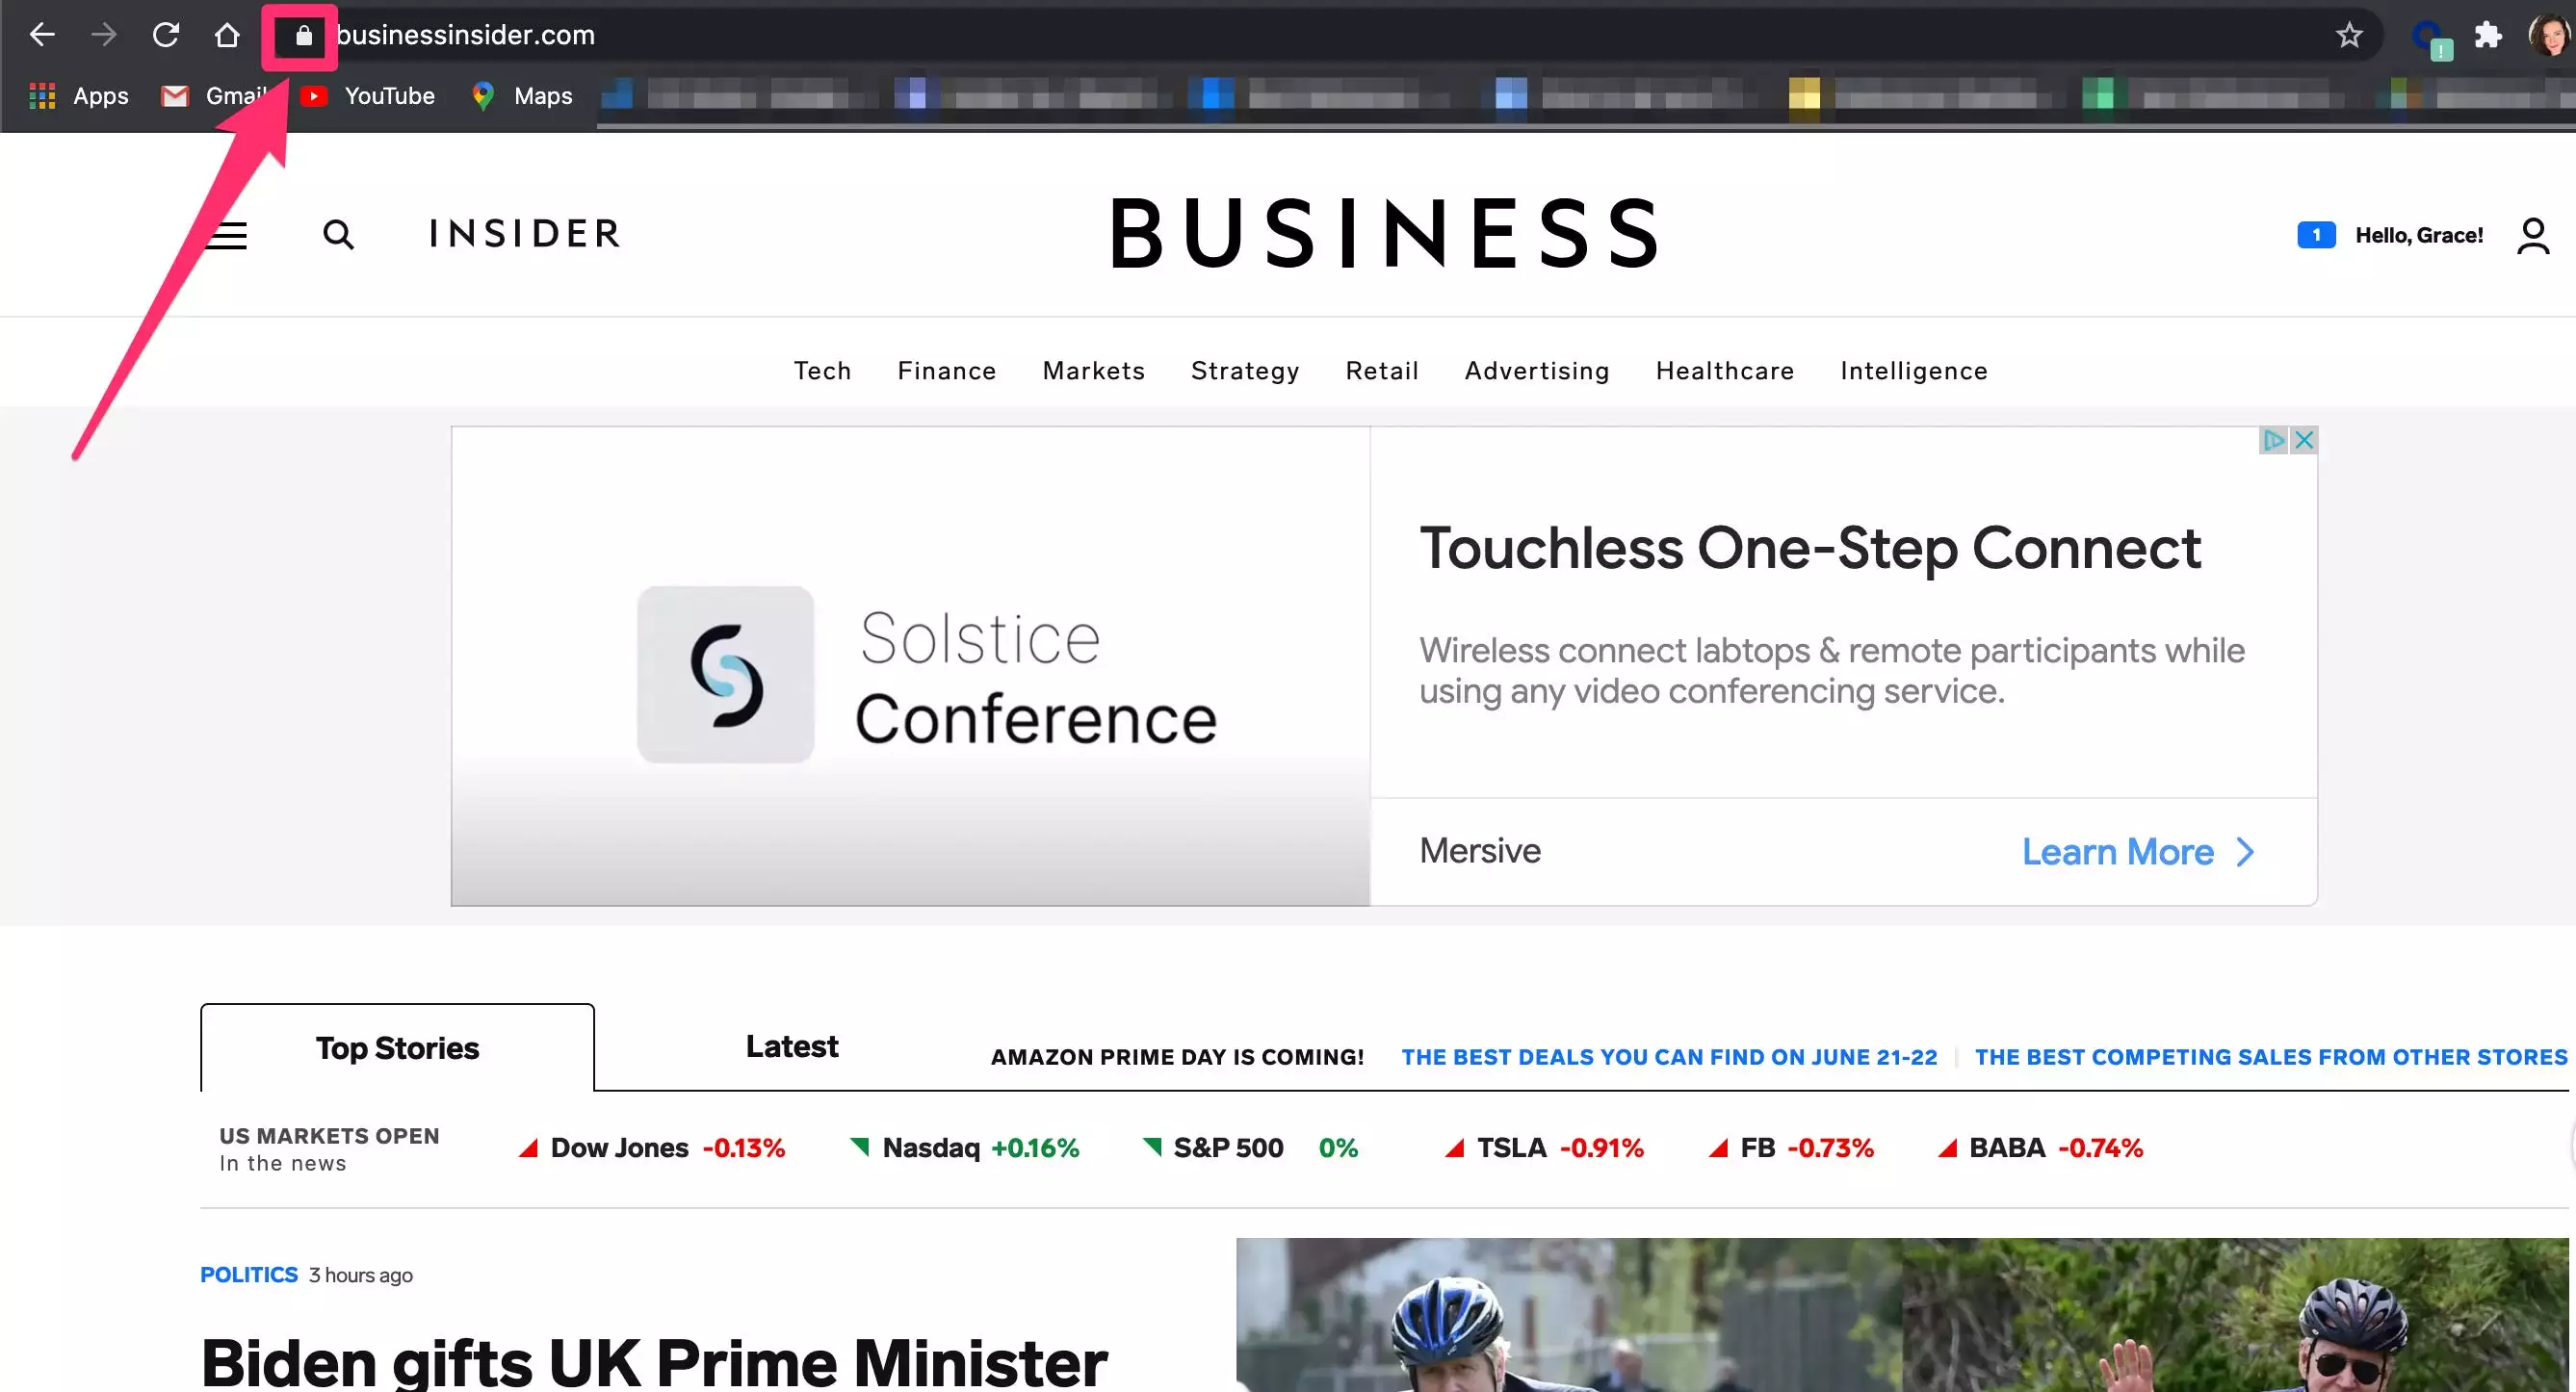Viewport: 2576px width, 1392px height.
Task: Open the user account profile icon
Action: [2533, 236]
